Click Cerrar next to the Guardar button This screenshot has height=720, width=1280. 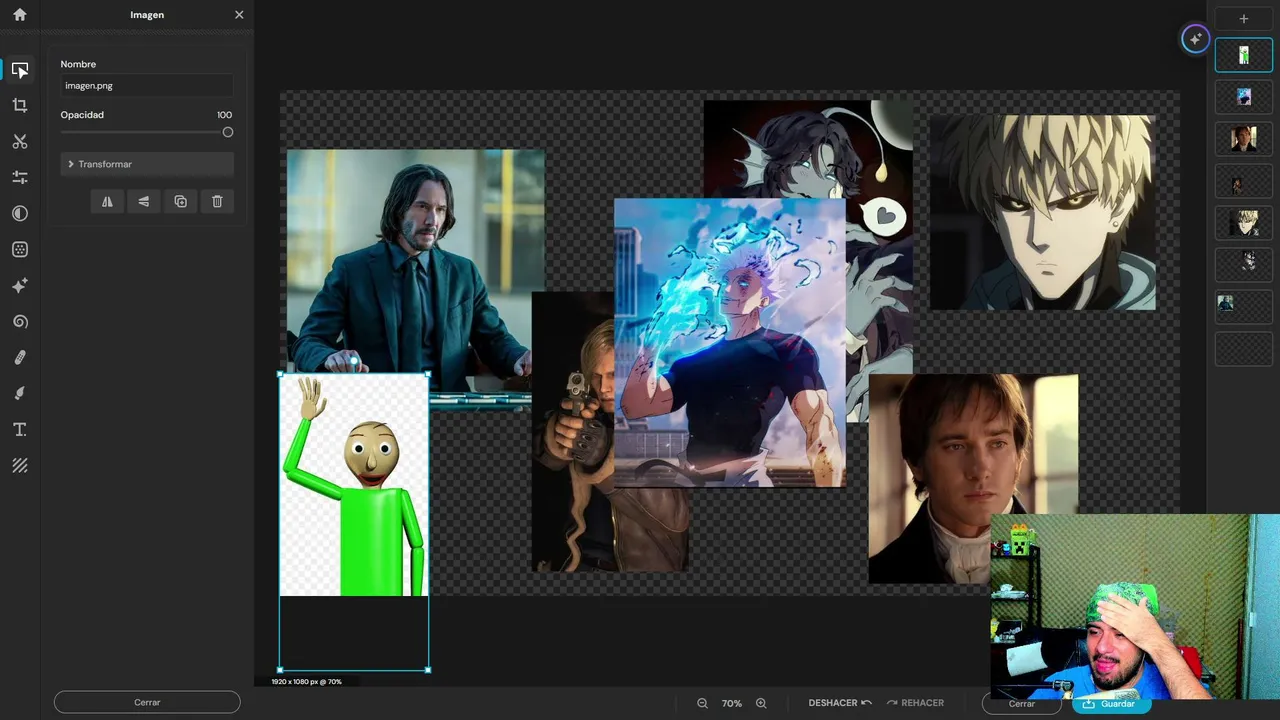(1022, 704)
